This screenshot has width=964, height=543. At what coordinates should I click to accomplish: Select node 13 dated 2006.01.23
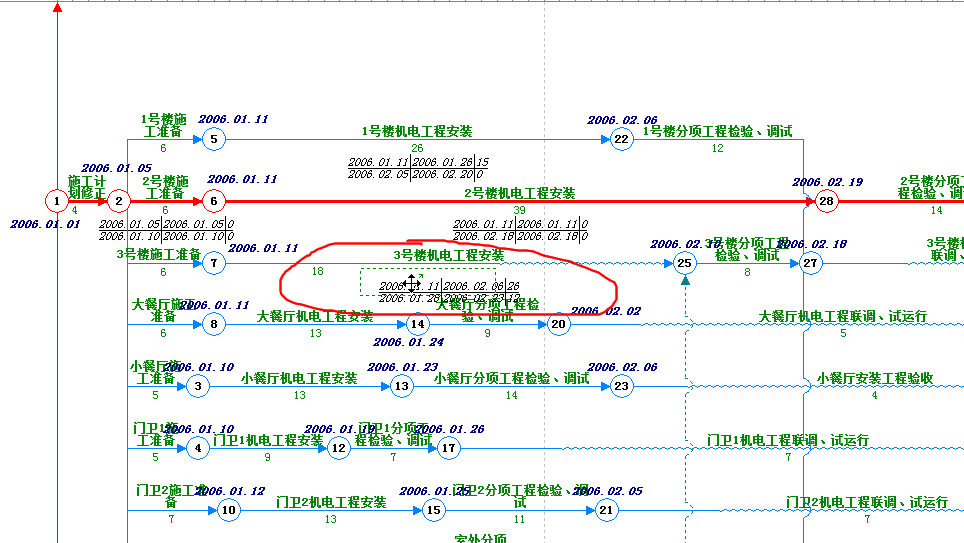tap(401, 386)
